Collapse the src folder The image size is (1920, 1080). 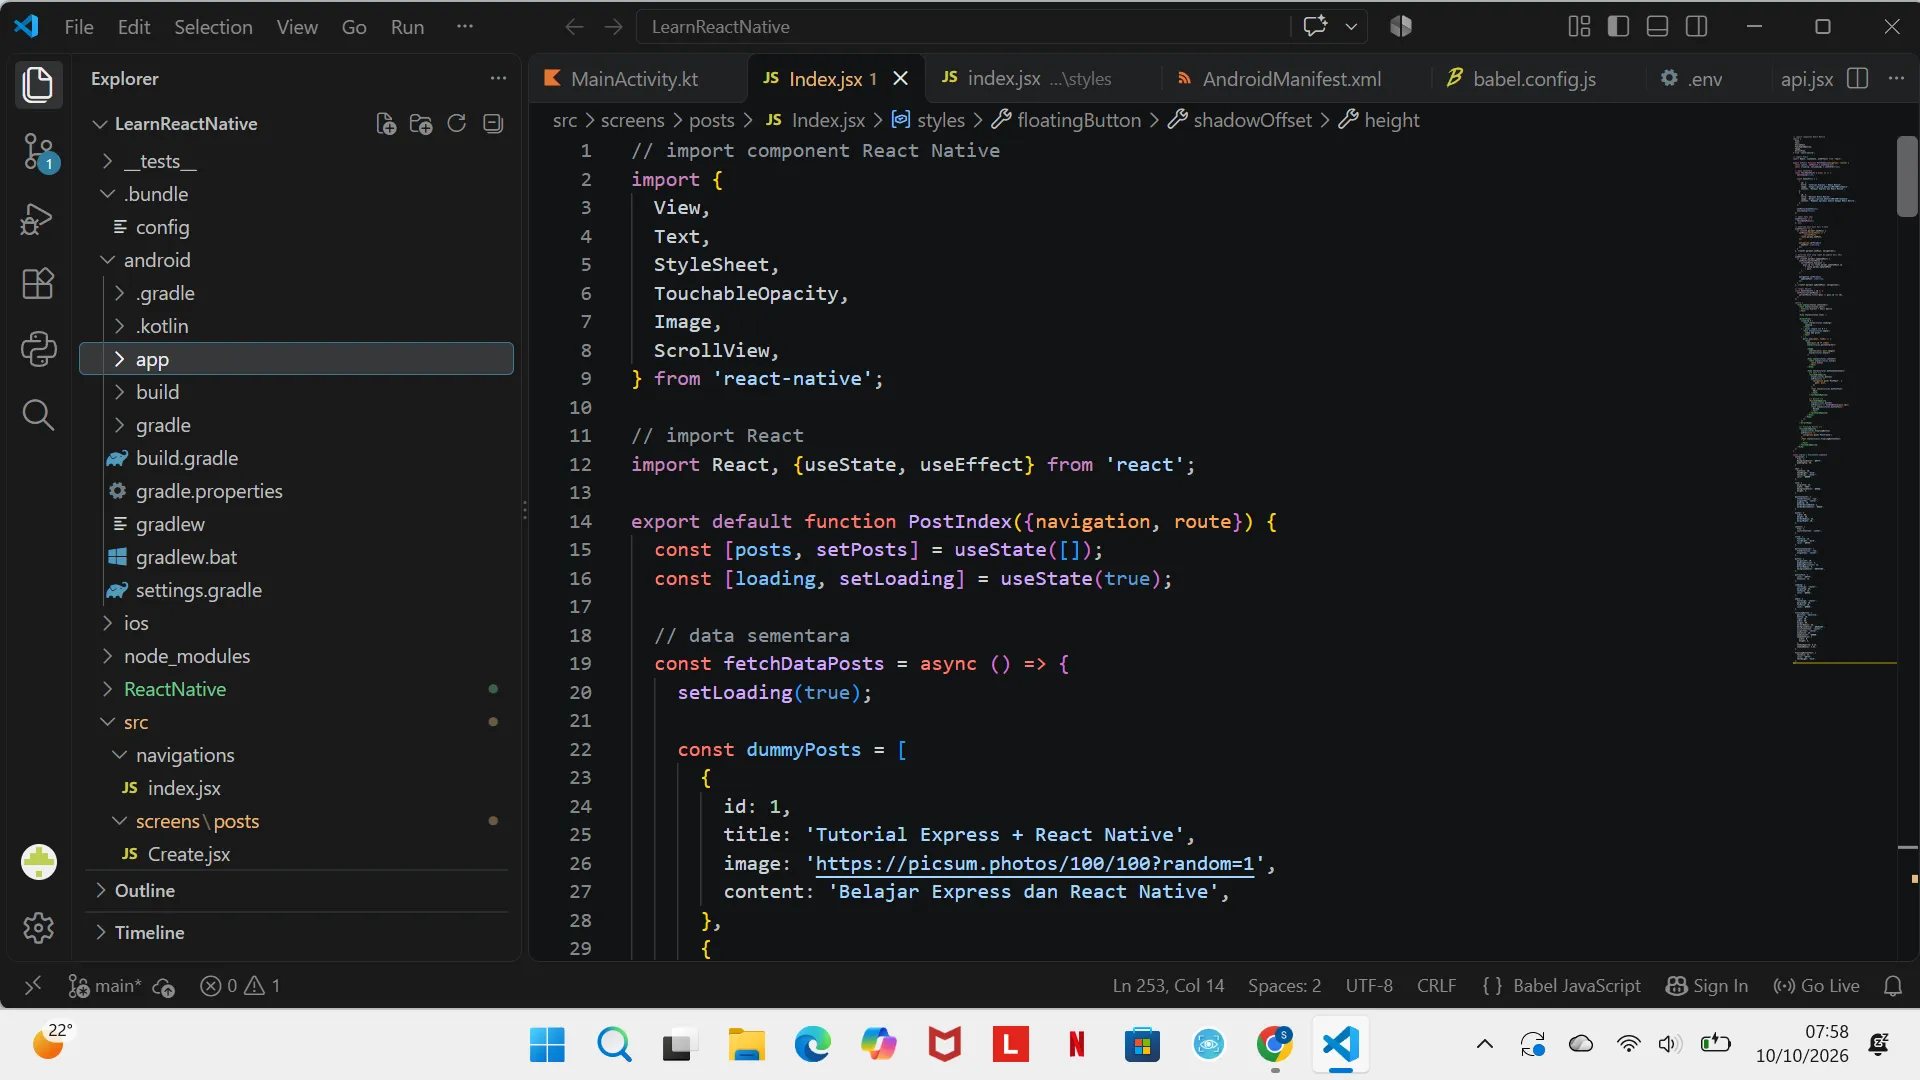click(x=296, y=722)
